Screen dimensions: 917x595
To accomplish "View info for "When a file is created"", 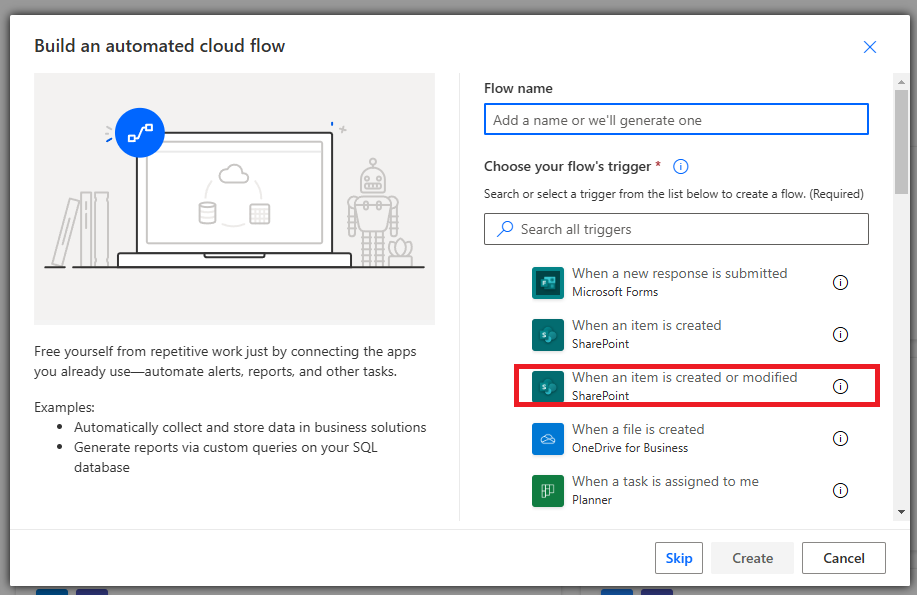I will [x=841, y=438].
